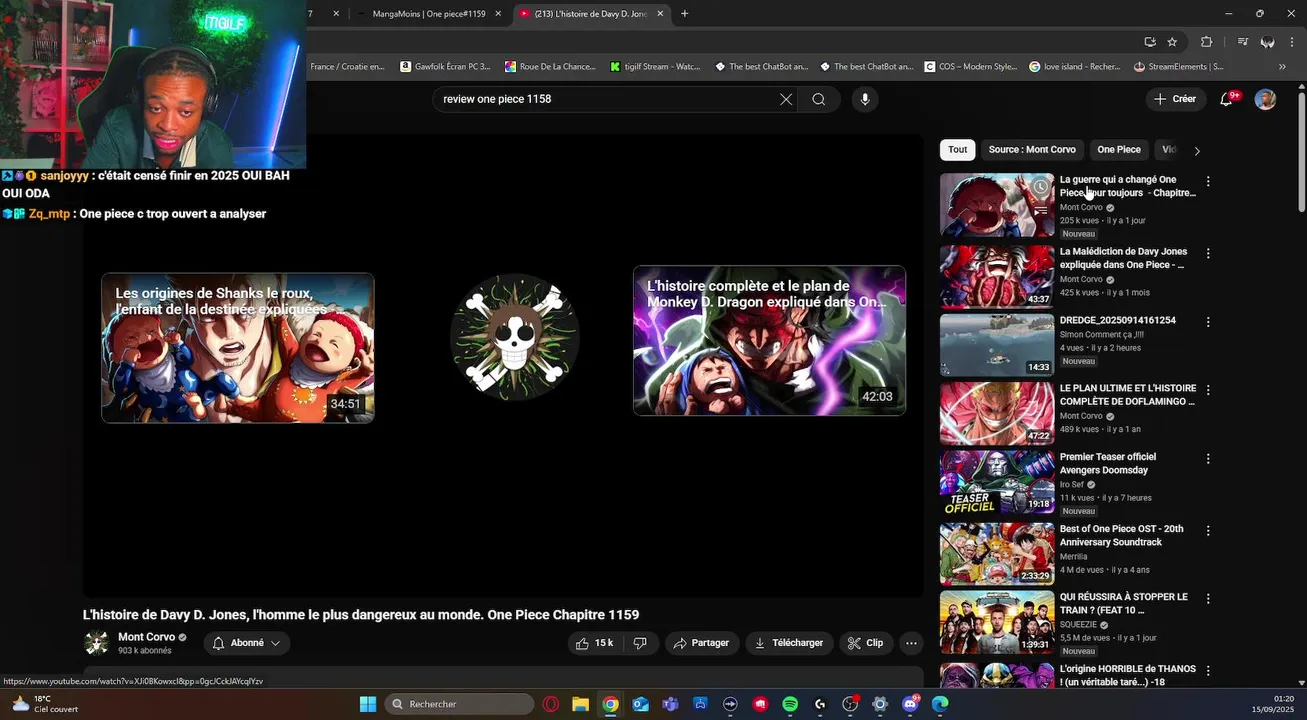
Task: Open thumbnail of 'Premier Teaser officiel Avengers Doomsday'
Action: 997,482
